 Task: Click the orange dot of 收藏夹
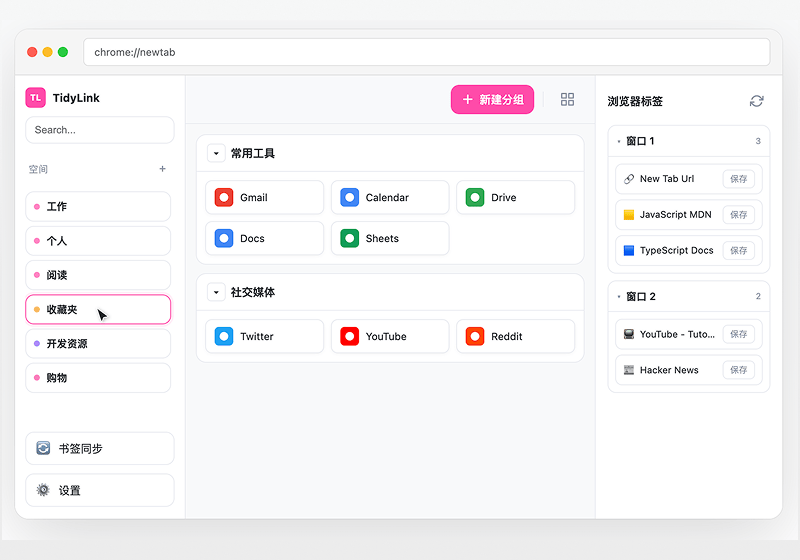tap(37, 309)
